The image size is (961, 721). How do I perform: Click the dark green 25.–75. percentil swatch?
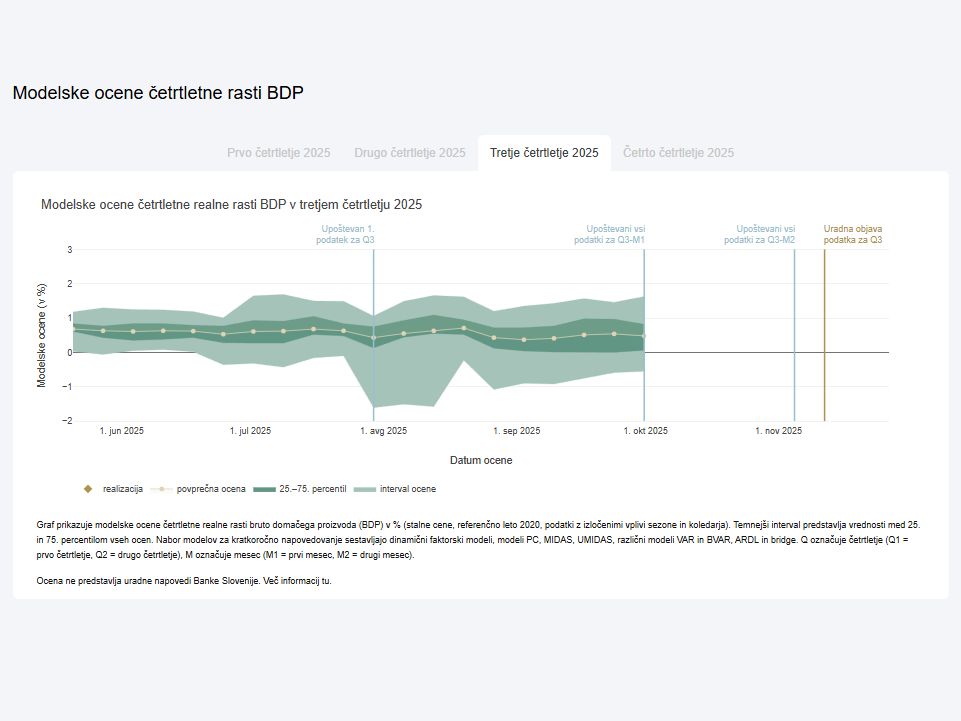pyautogui.click(x=265, y=489)
